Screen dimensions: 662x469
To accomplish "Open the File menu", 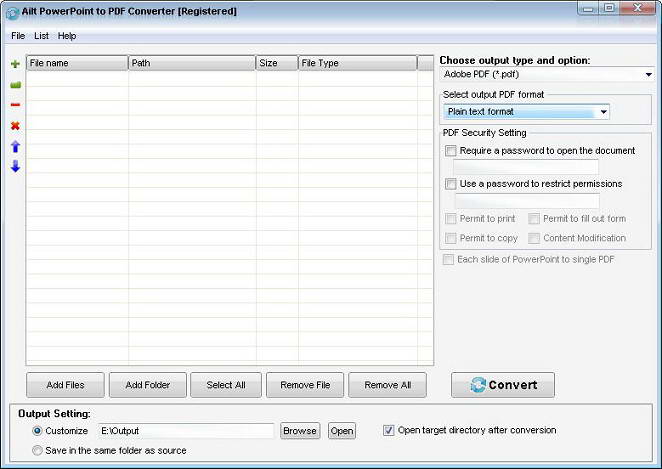I will pos(18,36).
